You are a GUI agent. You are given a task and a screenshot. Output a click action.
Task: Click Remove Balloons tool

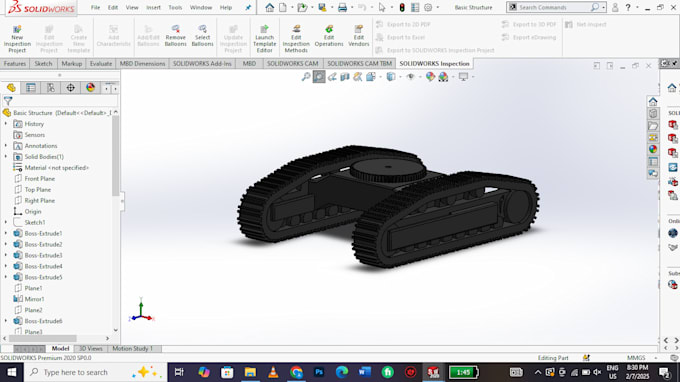tap(175, 36)
